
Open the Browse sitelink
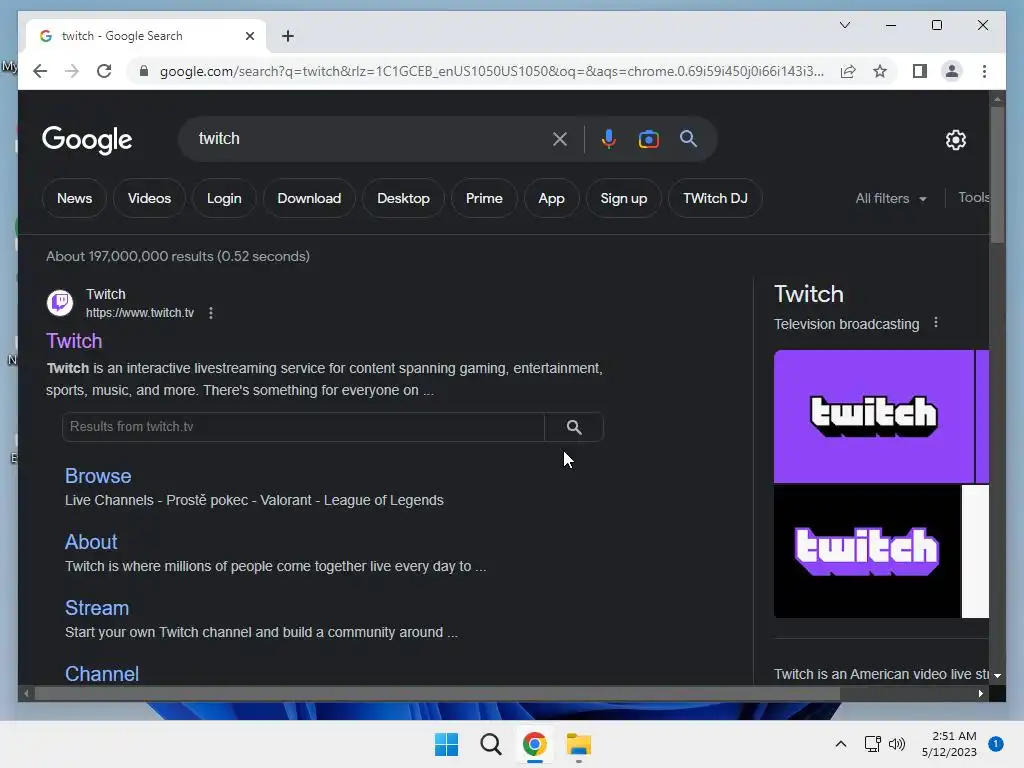pos(98,476)
